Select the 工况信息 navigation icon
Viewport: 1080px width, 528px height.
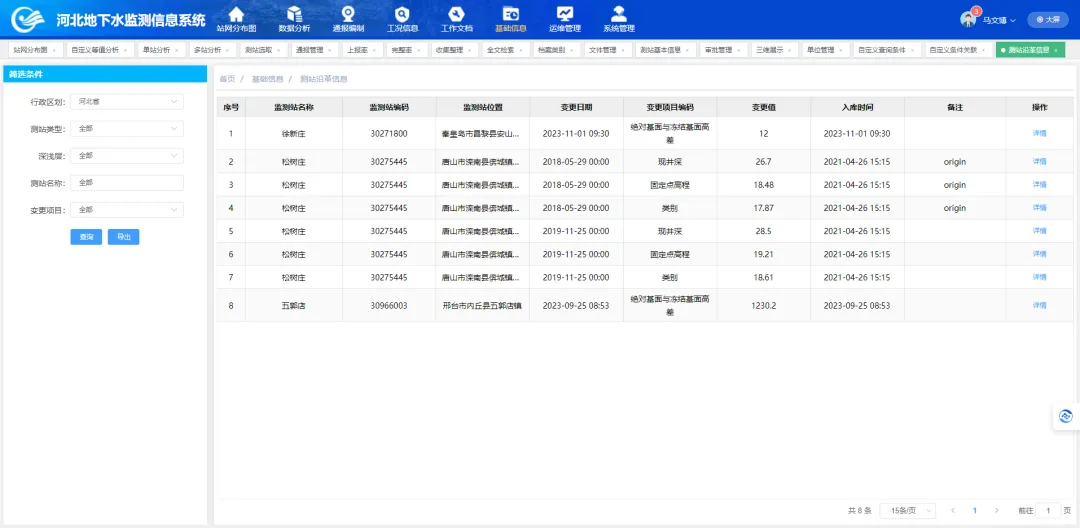coord(402,18)
